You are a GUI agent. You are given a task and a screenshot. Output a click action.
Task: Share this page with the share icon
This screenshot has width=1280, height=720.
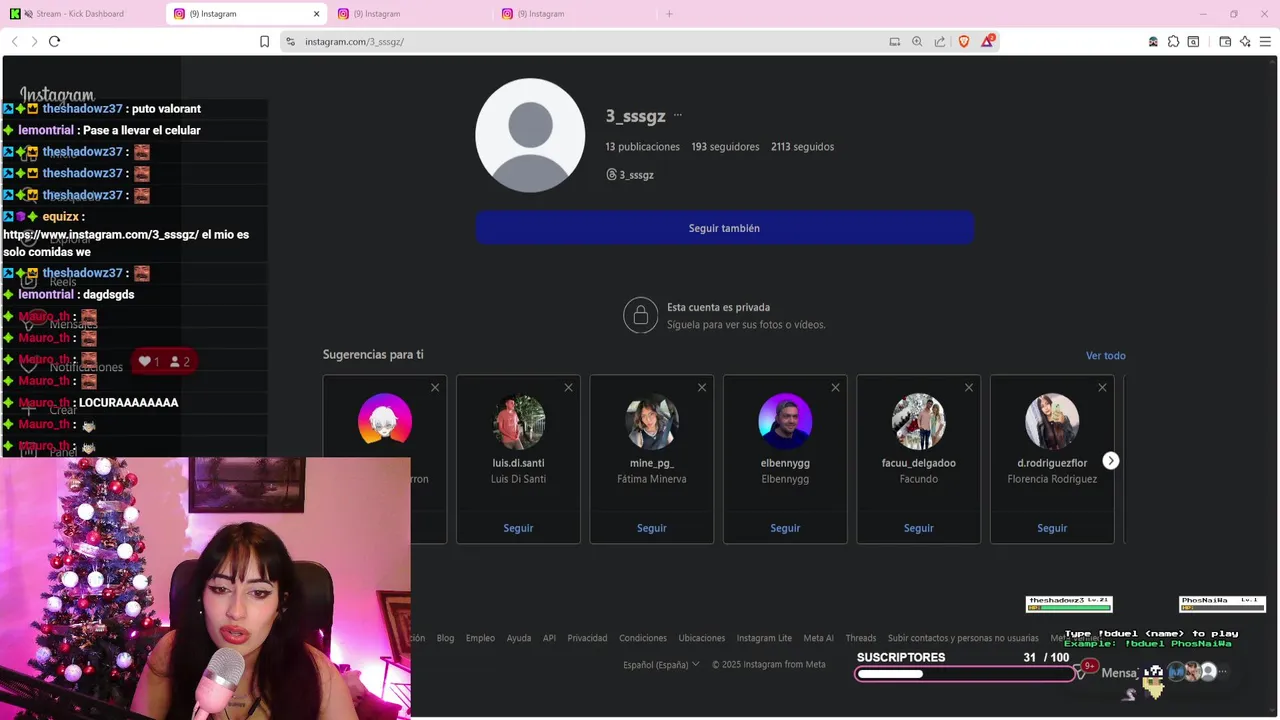[x=940, y=41]
